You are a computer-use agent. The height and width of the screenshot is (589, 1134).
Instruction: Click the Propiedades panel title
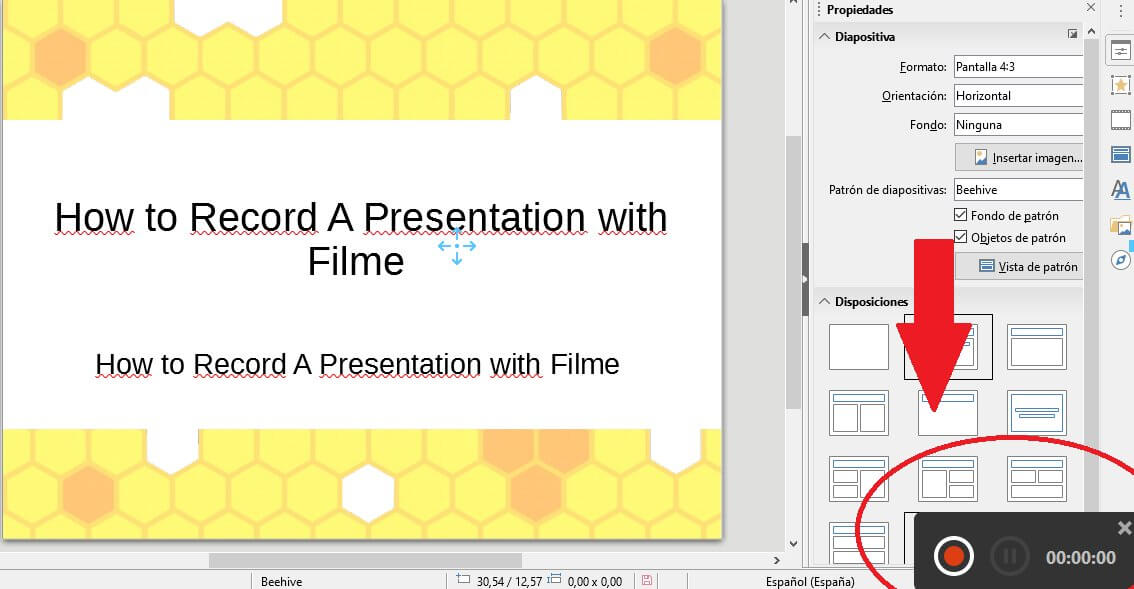coord(860,9)
